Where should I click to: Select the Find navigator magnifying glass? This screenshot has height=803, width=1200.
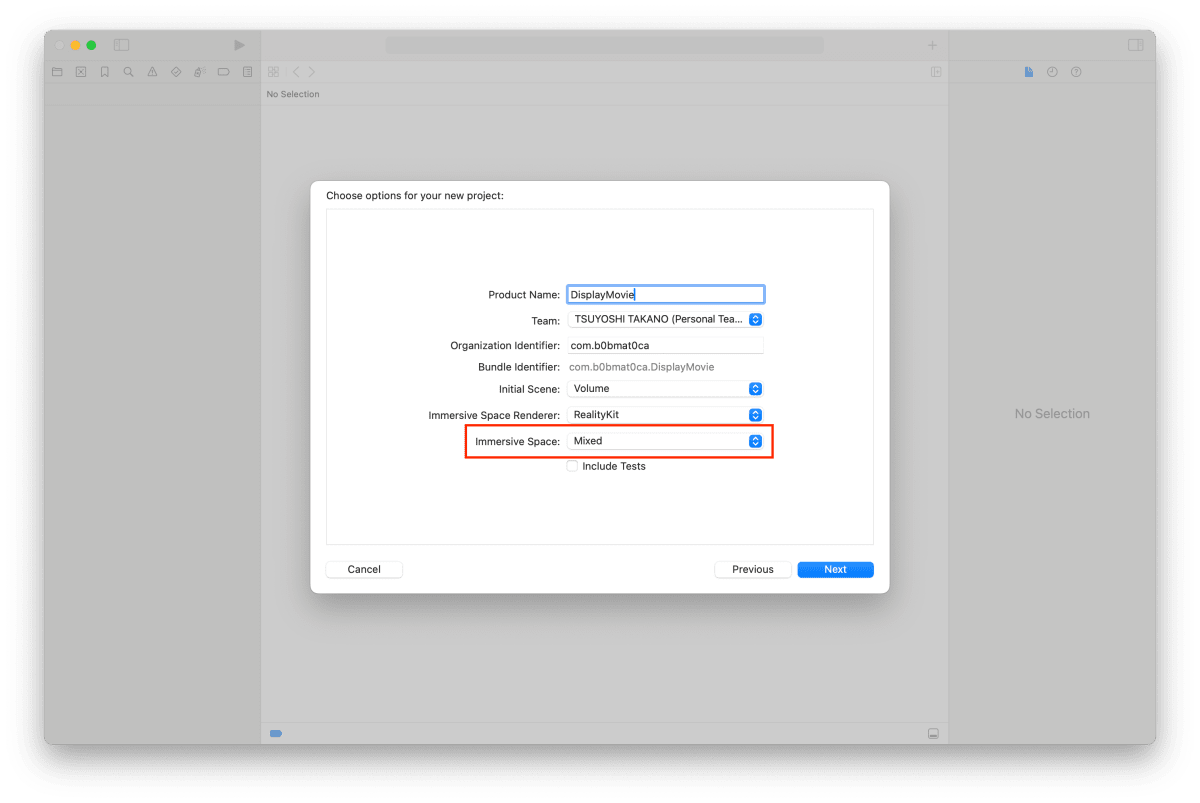(x=128, y=71)
